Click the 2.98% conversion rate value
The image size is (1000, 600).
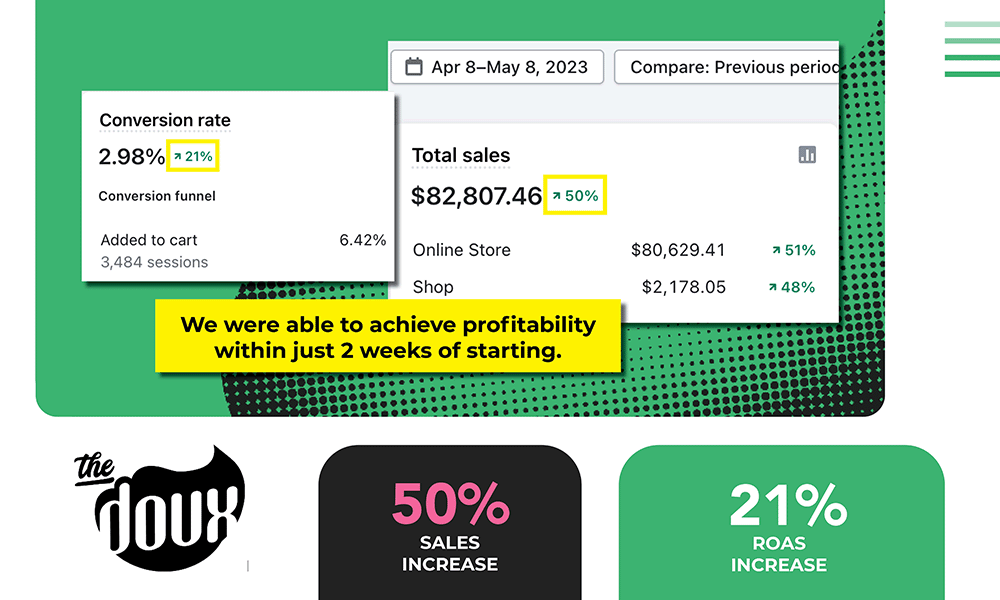point(131,157)
